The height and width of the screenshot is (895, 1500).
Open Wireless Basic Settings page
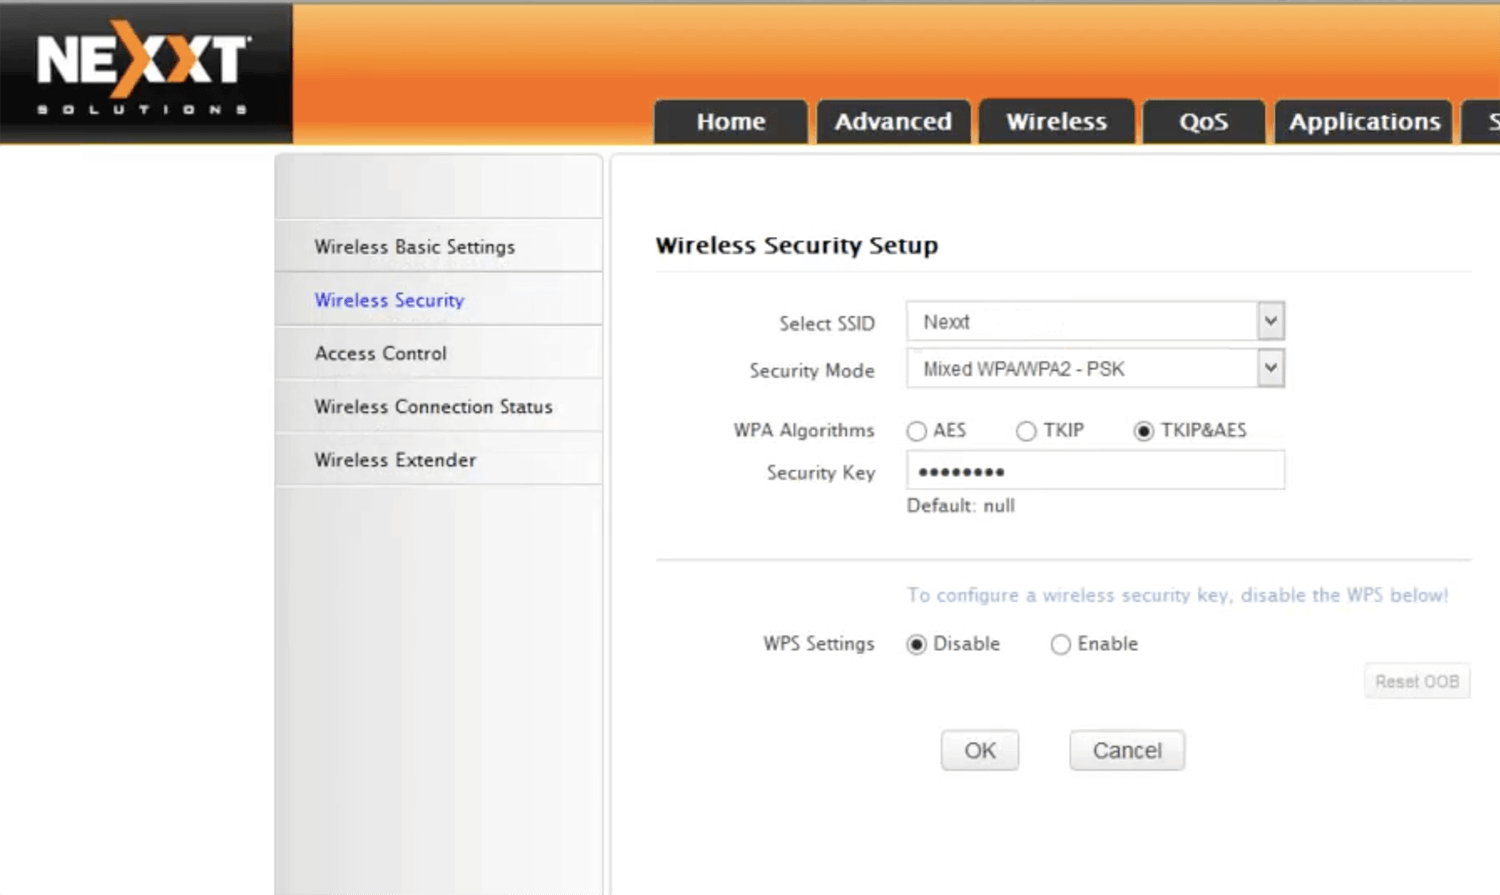click(x=414, y=247)
